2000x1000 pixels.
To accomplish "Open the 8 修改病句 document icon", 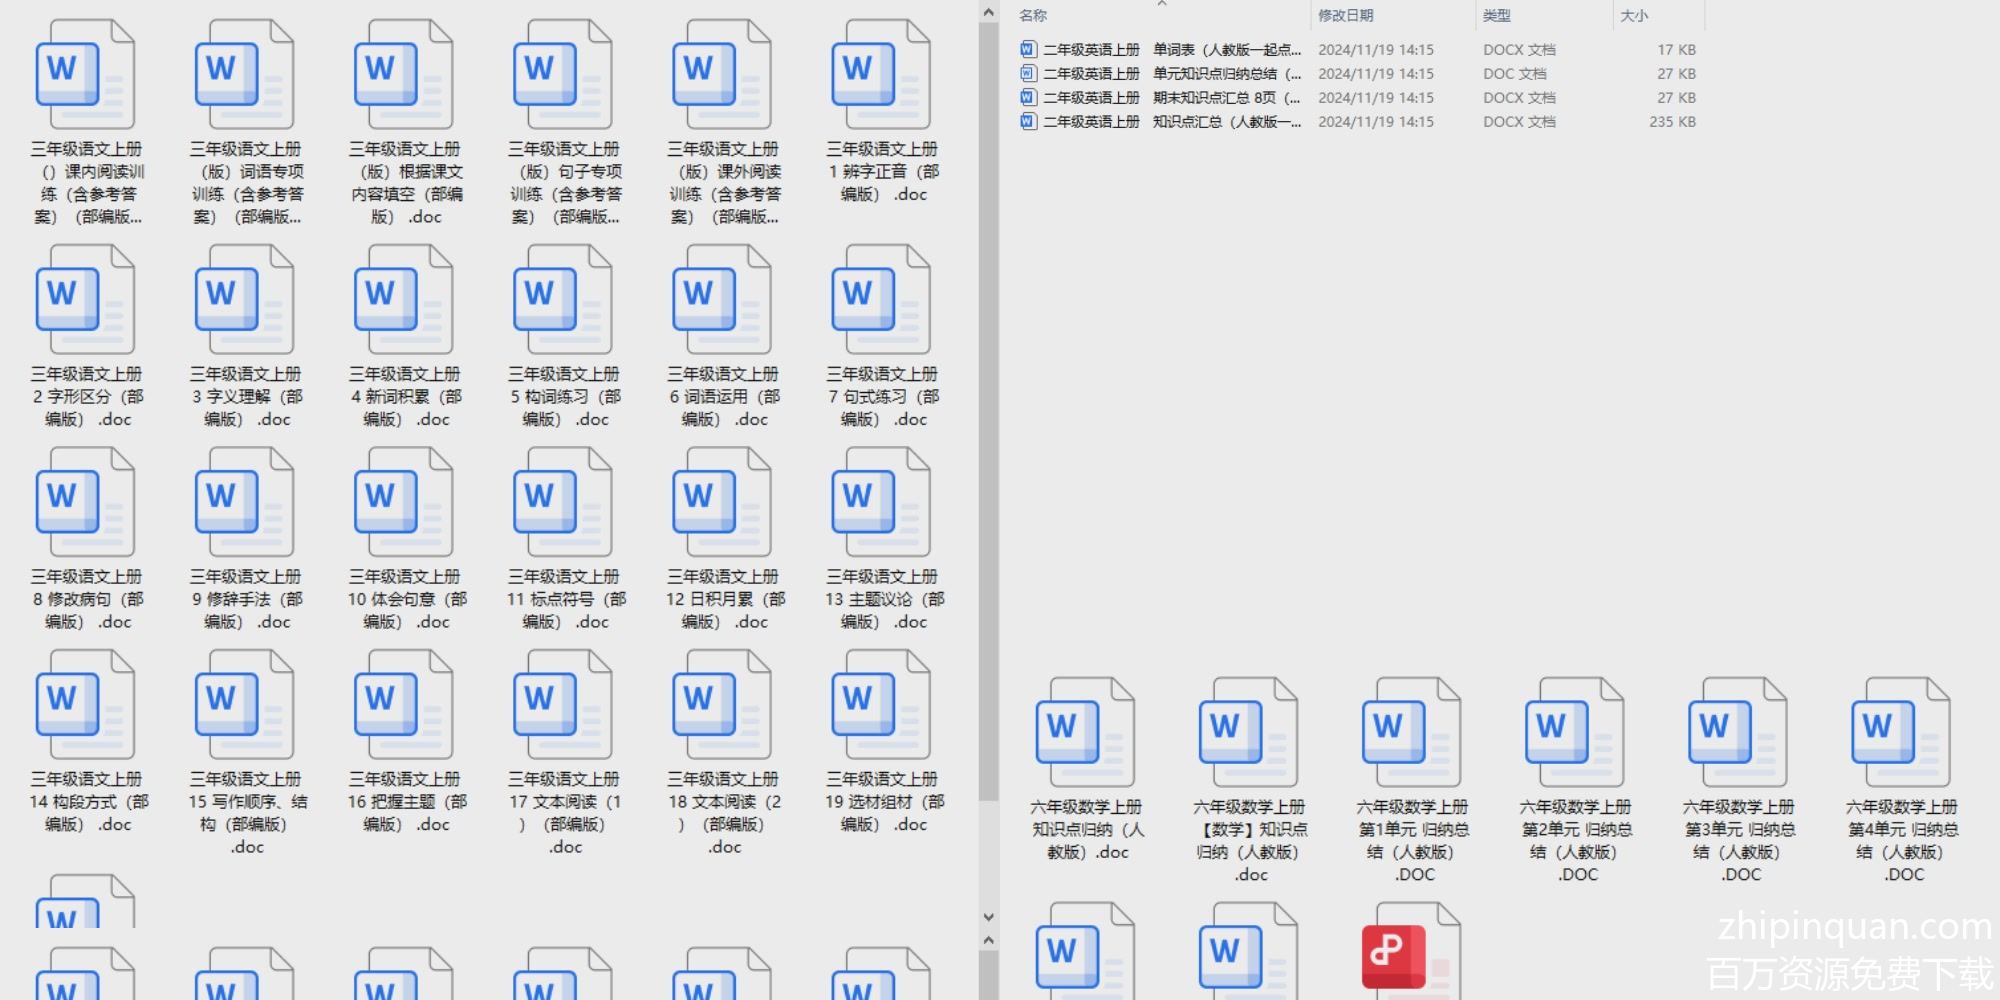I will [86, 503].
